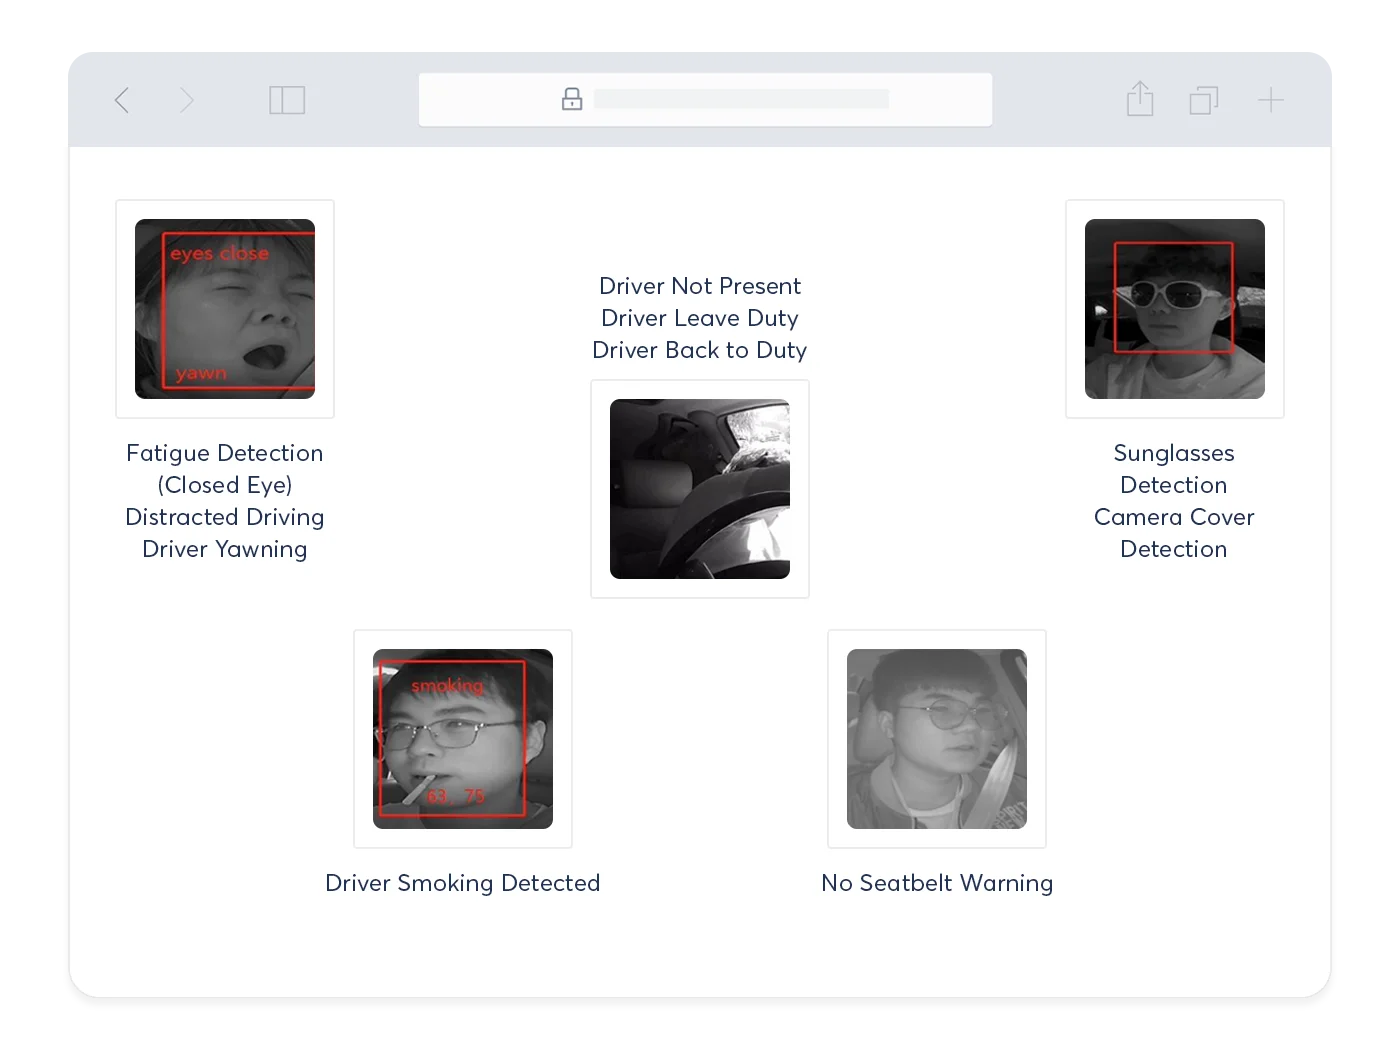Open the driver smoking thumbnail
This screenshot has width=1400, height=1050.
(463, 739)
